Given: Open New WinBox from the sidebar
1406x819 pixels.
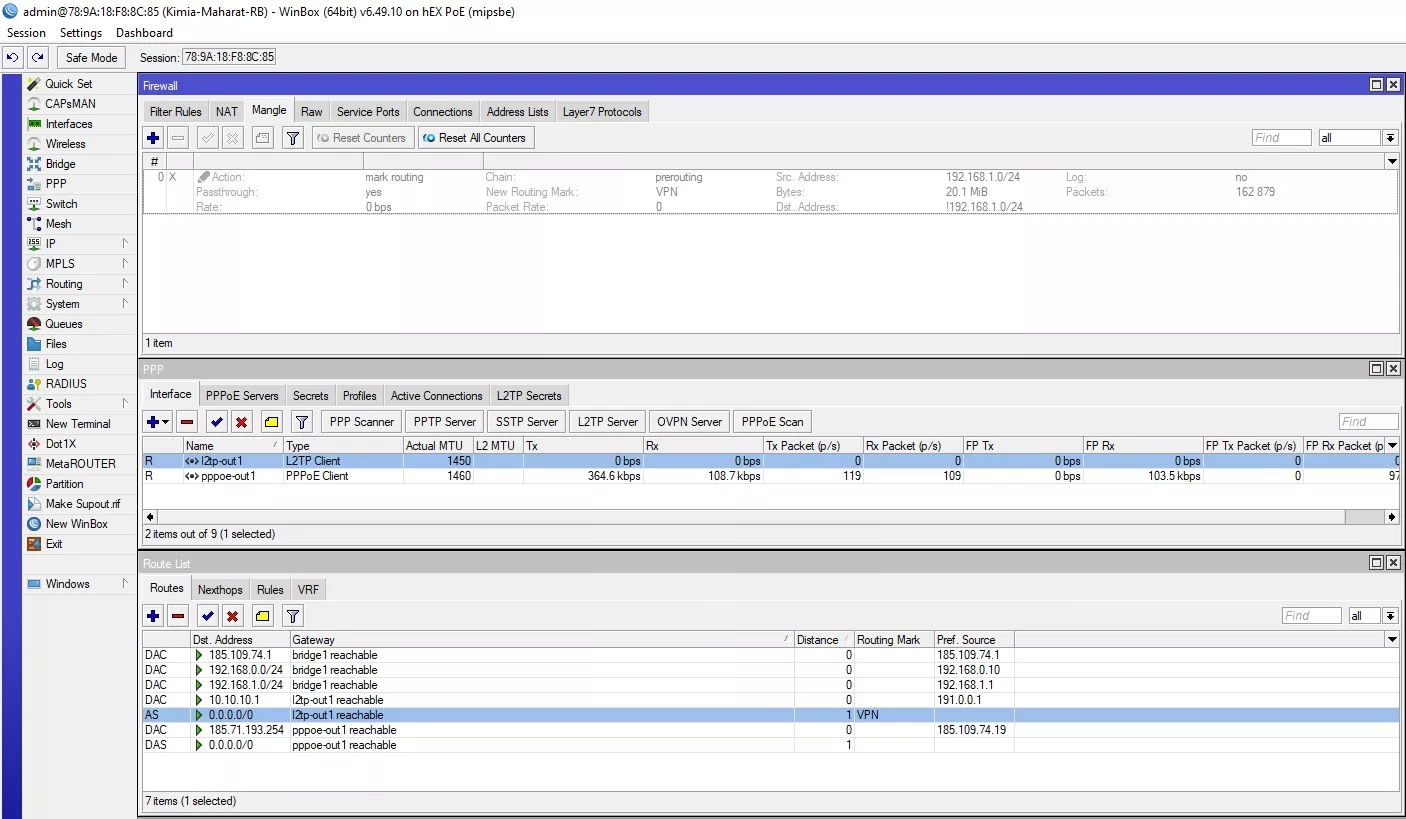Looking at the screenshot, I should click(77, 524).
